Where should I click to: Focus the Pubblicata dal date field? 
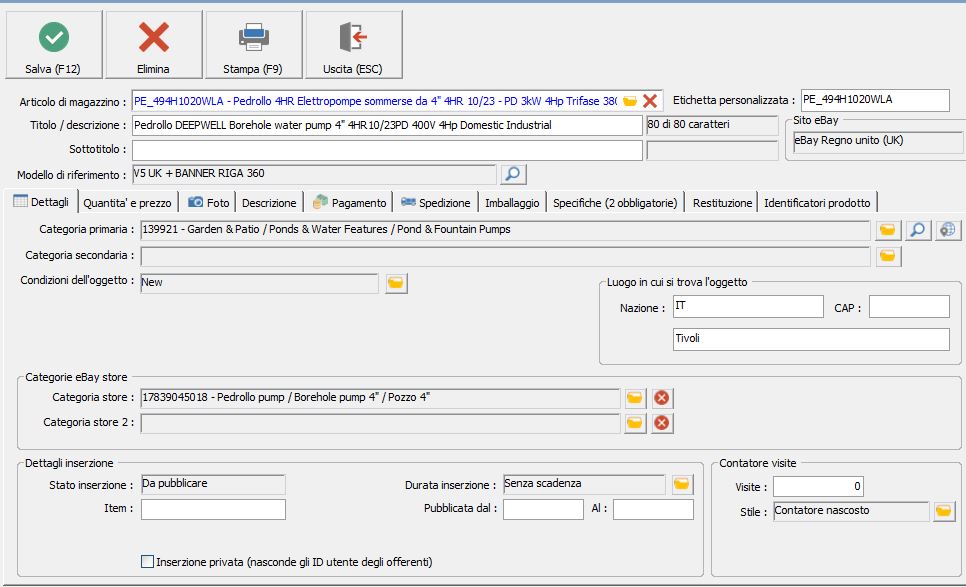coord(543,509)
